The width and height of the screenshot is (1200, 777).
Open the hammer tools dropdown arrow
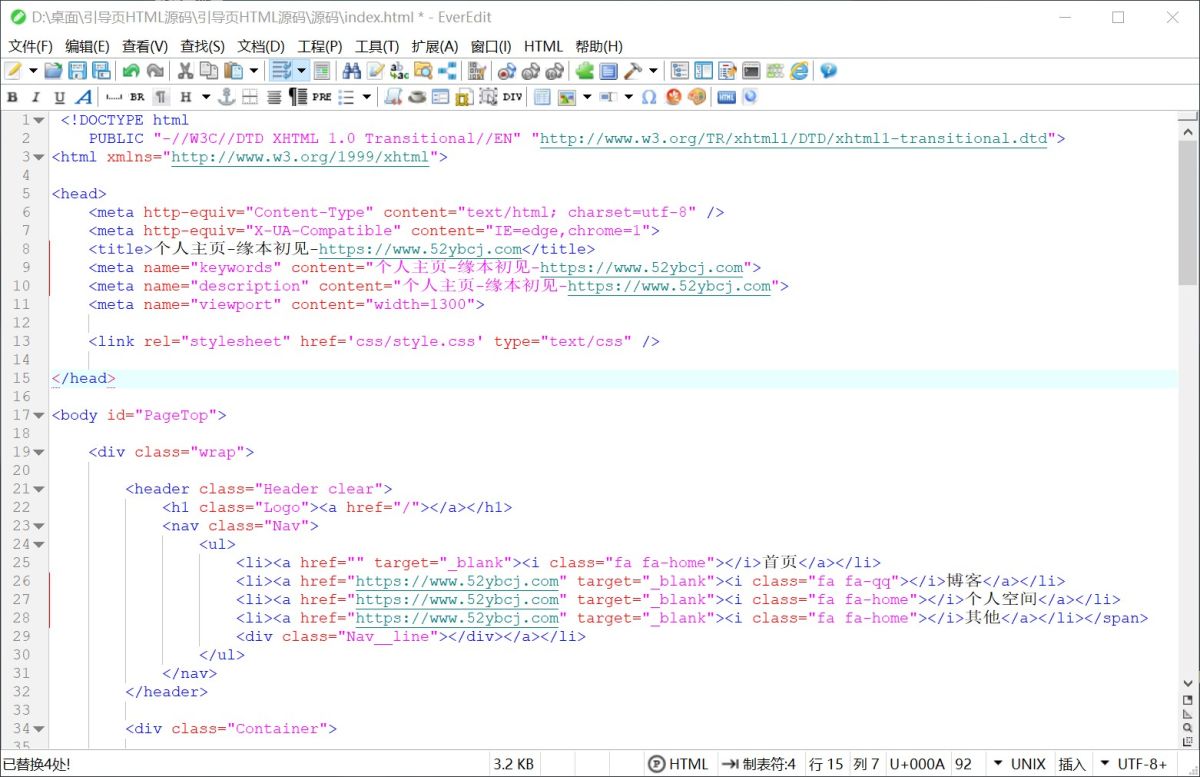654,71
